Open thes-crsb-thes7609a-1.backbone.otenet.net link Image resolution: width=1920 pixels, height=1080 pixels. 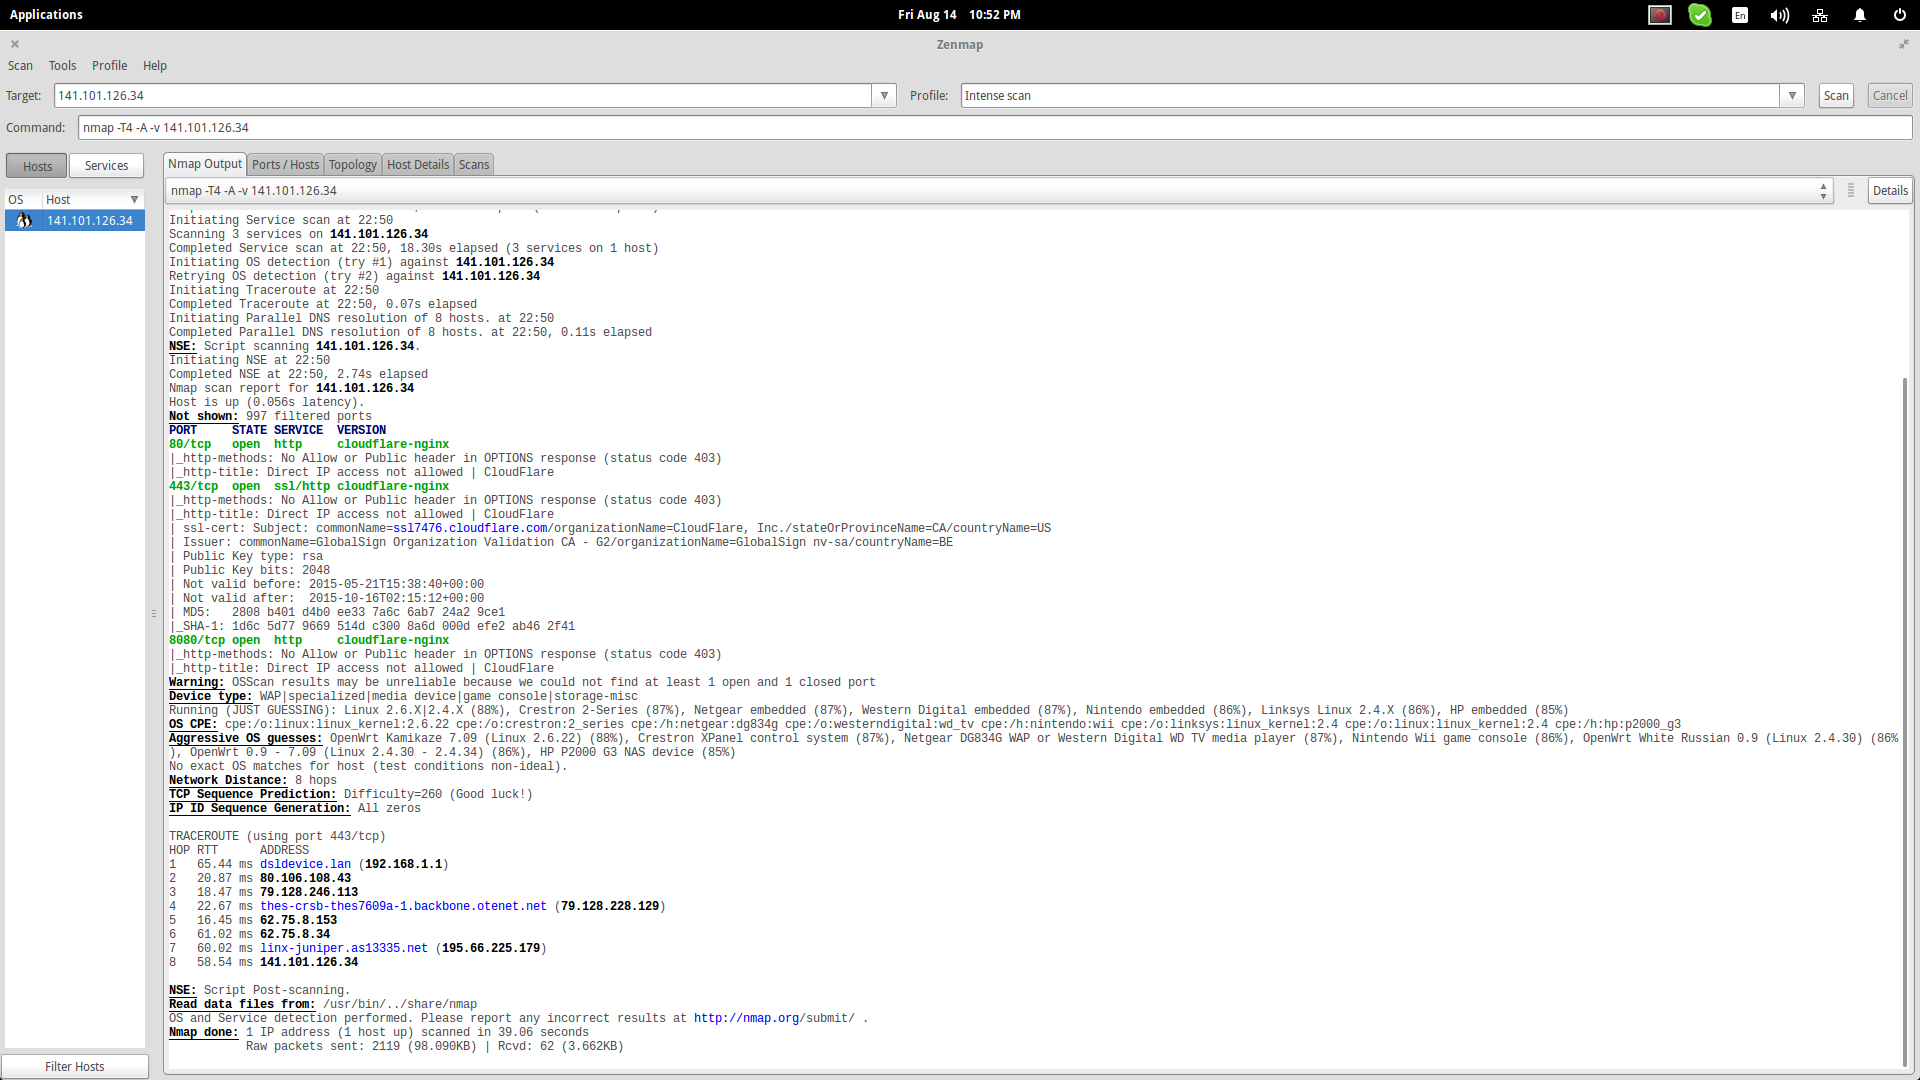[x=403, y=907]
